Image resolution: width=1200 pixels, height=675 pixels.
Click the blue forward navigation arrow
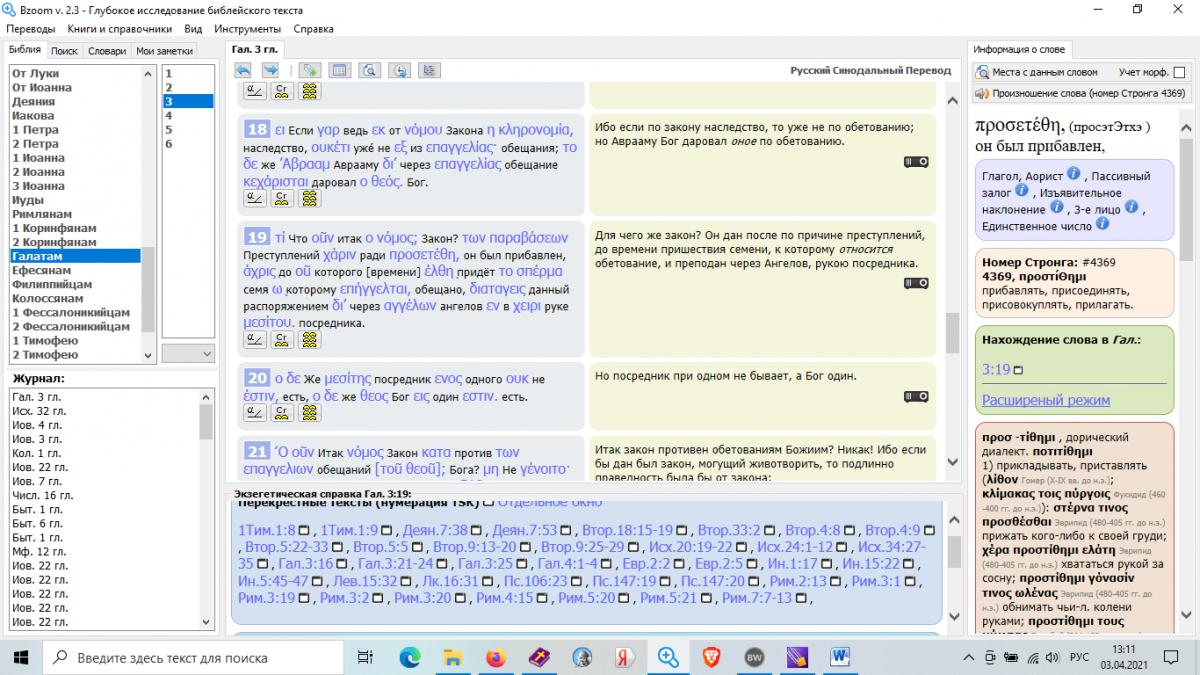point(270,70)
